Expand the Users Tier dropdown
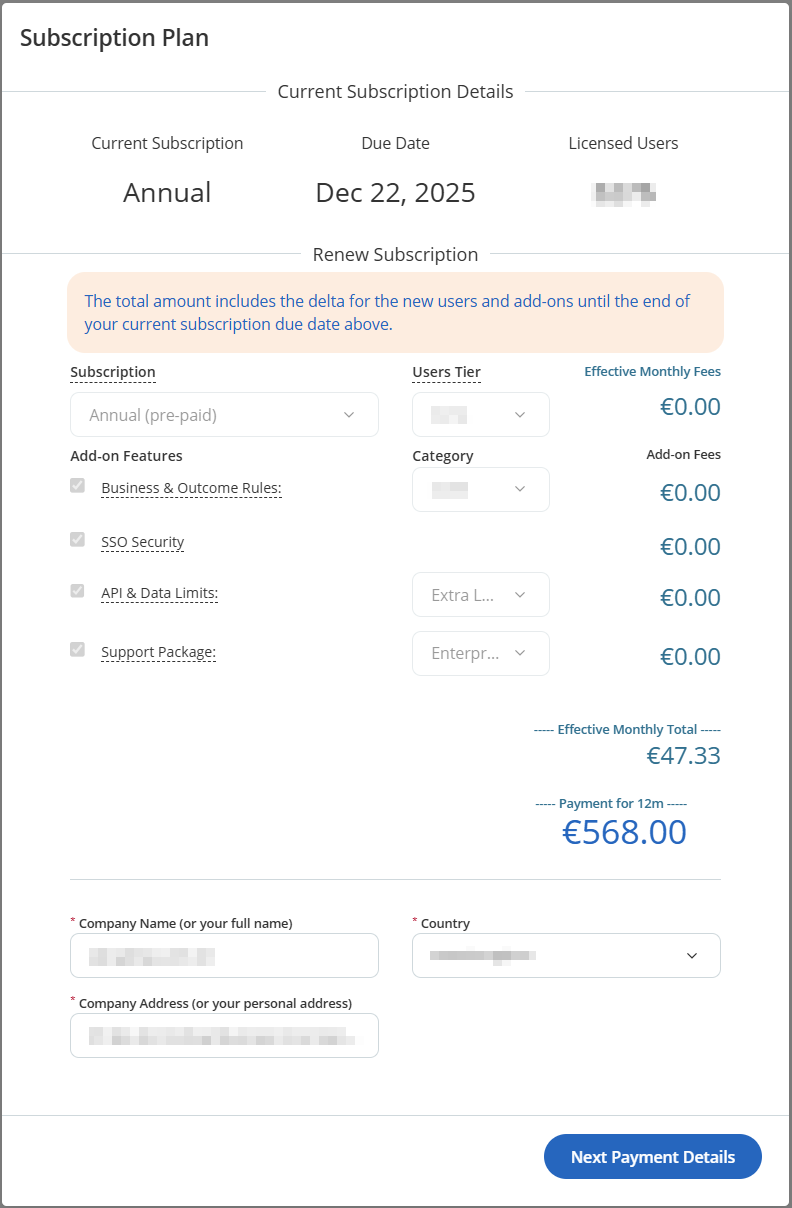The image size is (792, 1208). point(481,415)
